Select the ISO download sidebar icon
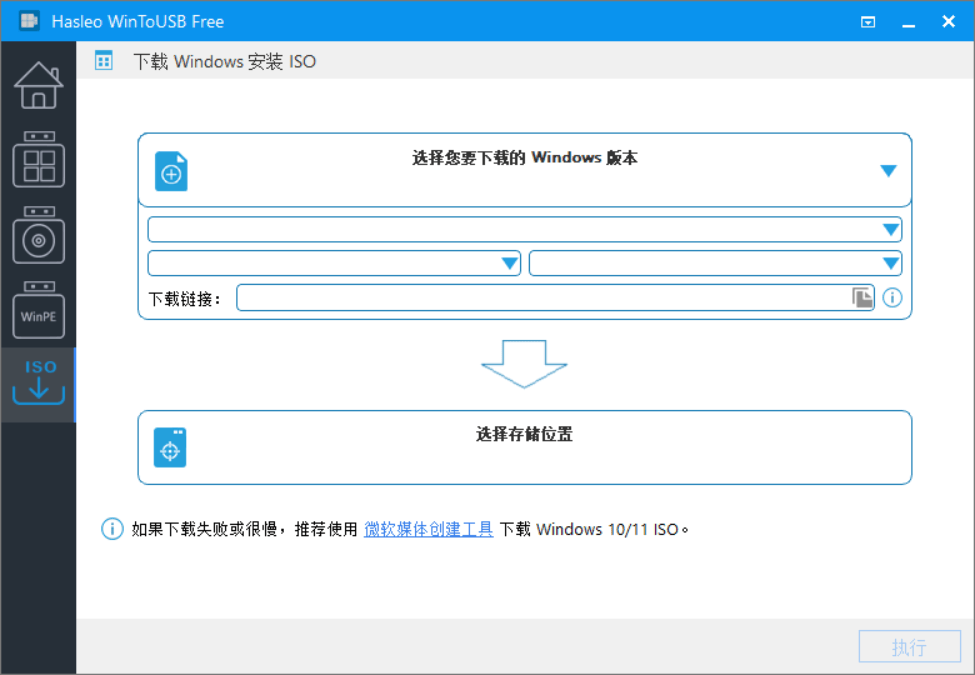 tap(39, 383)
